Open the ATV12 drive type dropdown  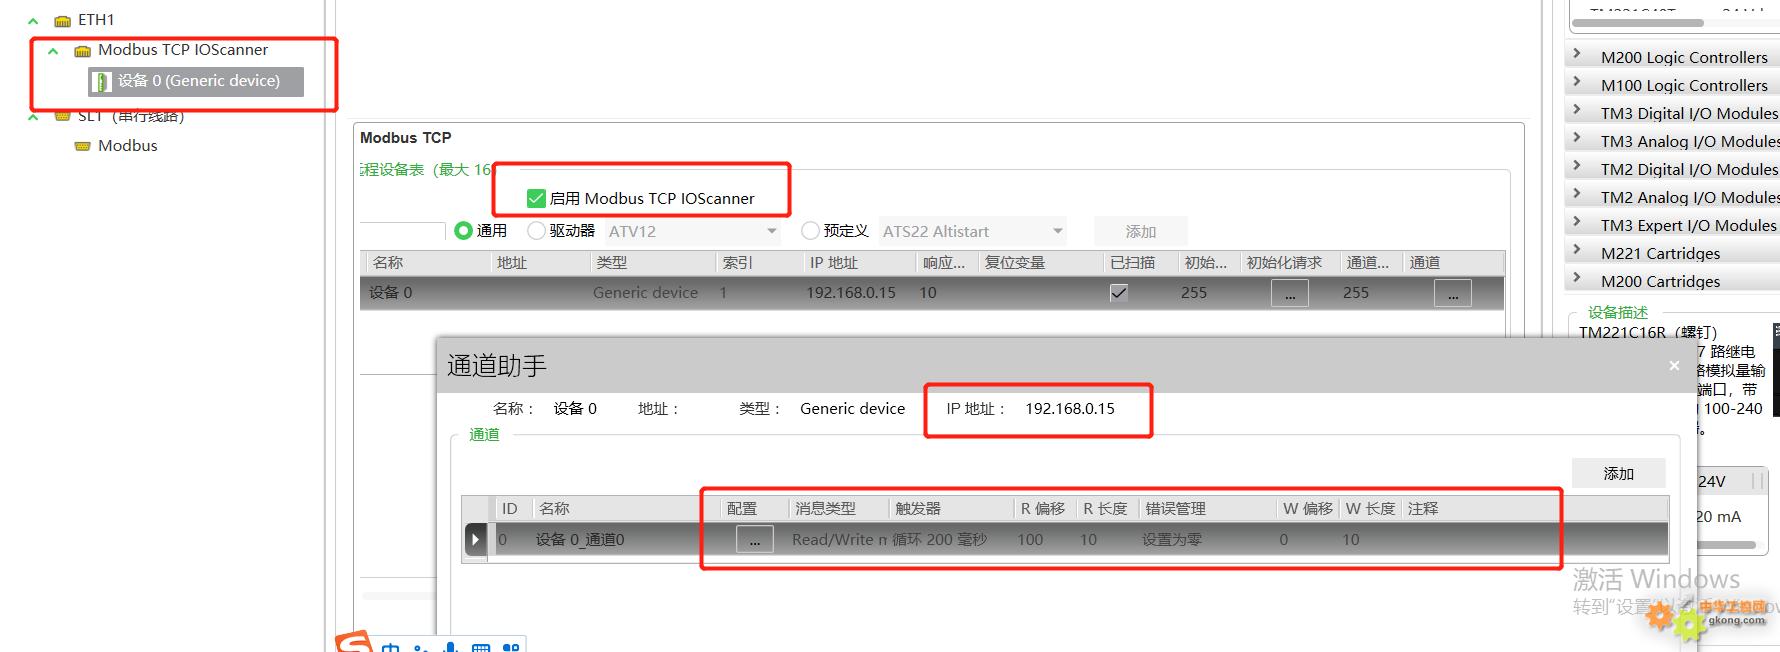pyautogui.click(x=694, y=231)
